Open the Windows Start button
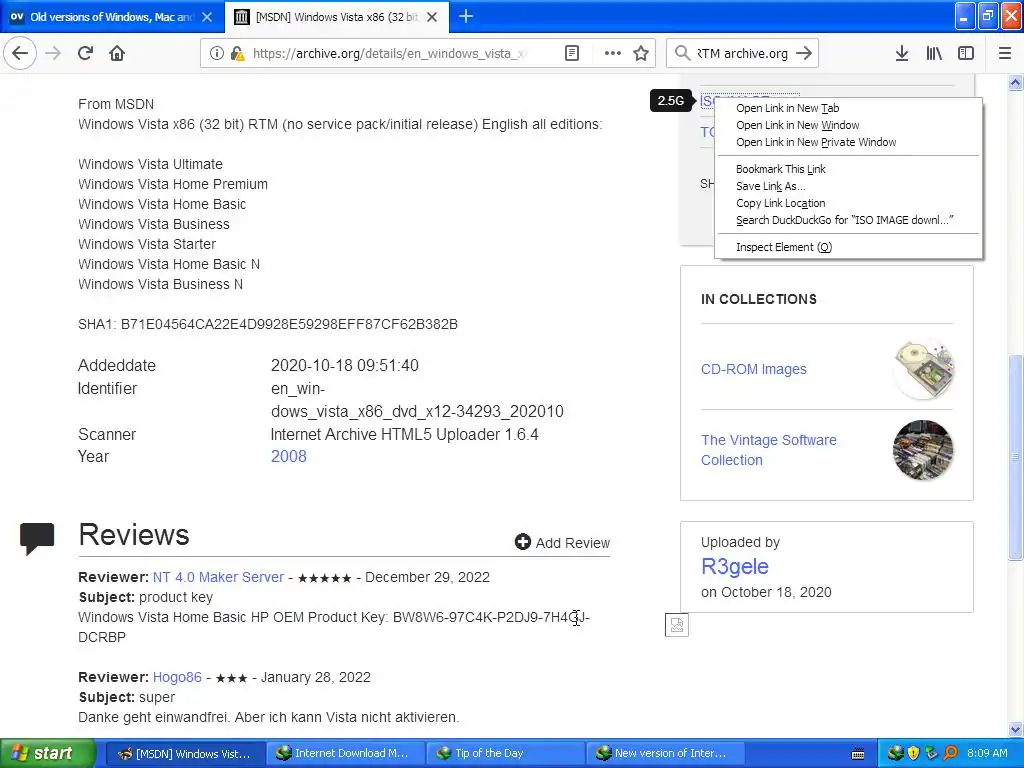The height and width of the screenshot is (768, 1024). (47, 753)
